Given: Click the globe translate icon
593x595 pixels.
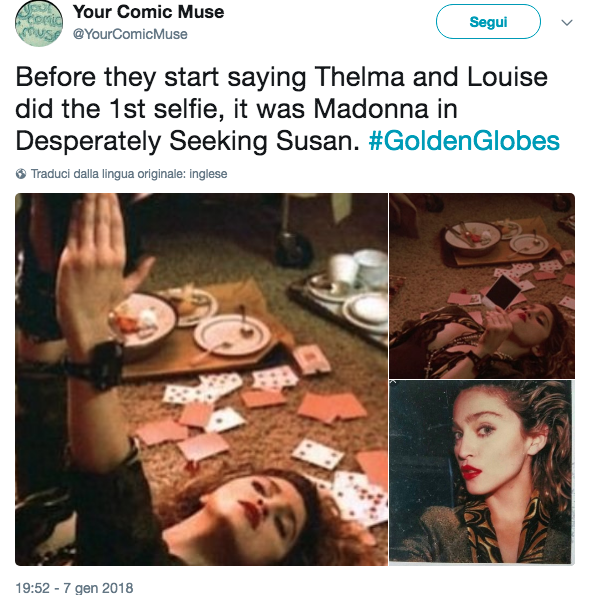Looking at the screenshot, I should point(21,174).
